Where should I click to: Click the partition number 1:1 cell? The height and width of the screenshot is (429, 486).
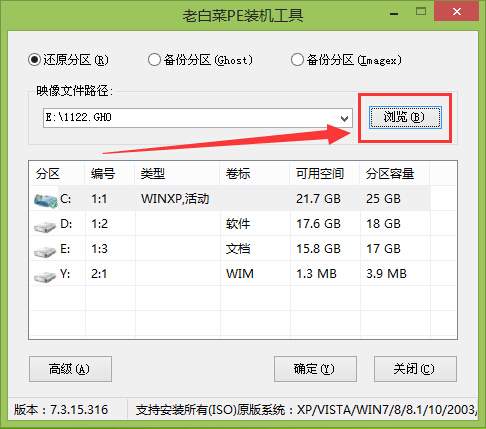99,199
